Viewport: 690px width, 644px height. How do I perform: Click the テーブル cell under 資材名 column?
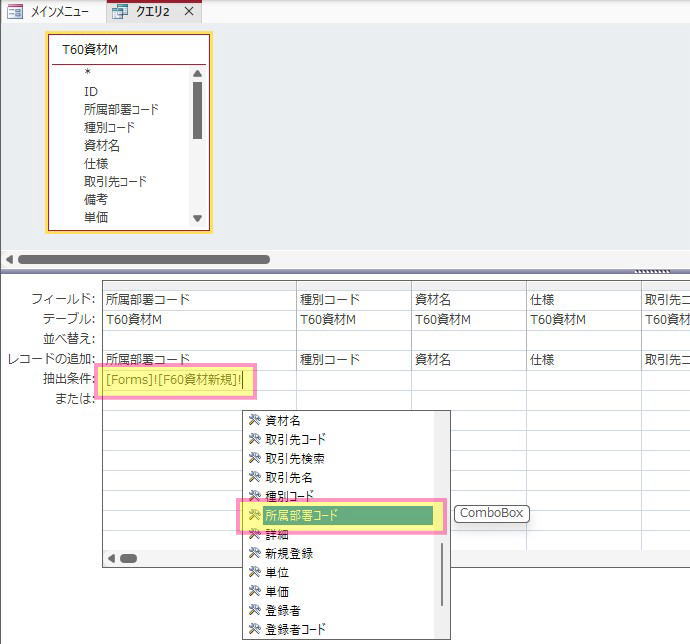pos(469,320)
